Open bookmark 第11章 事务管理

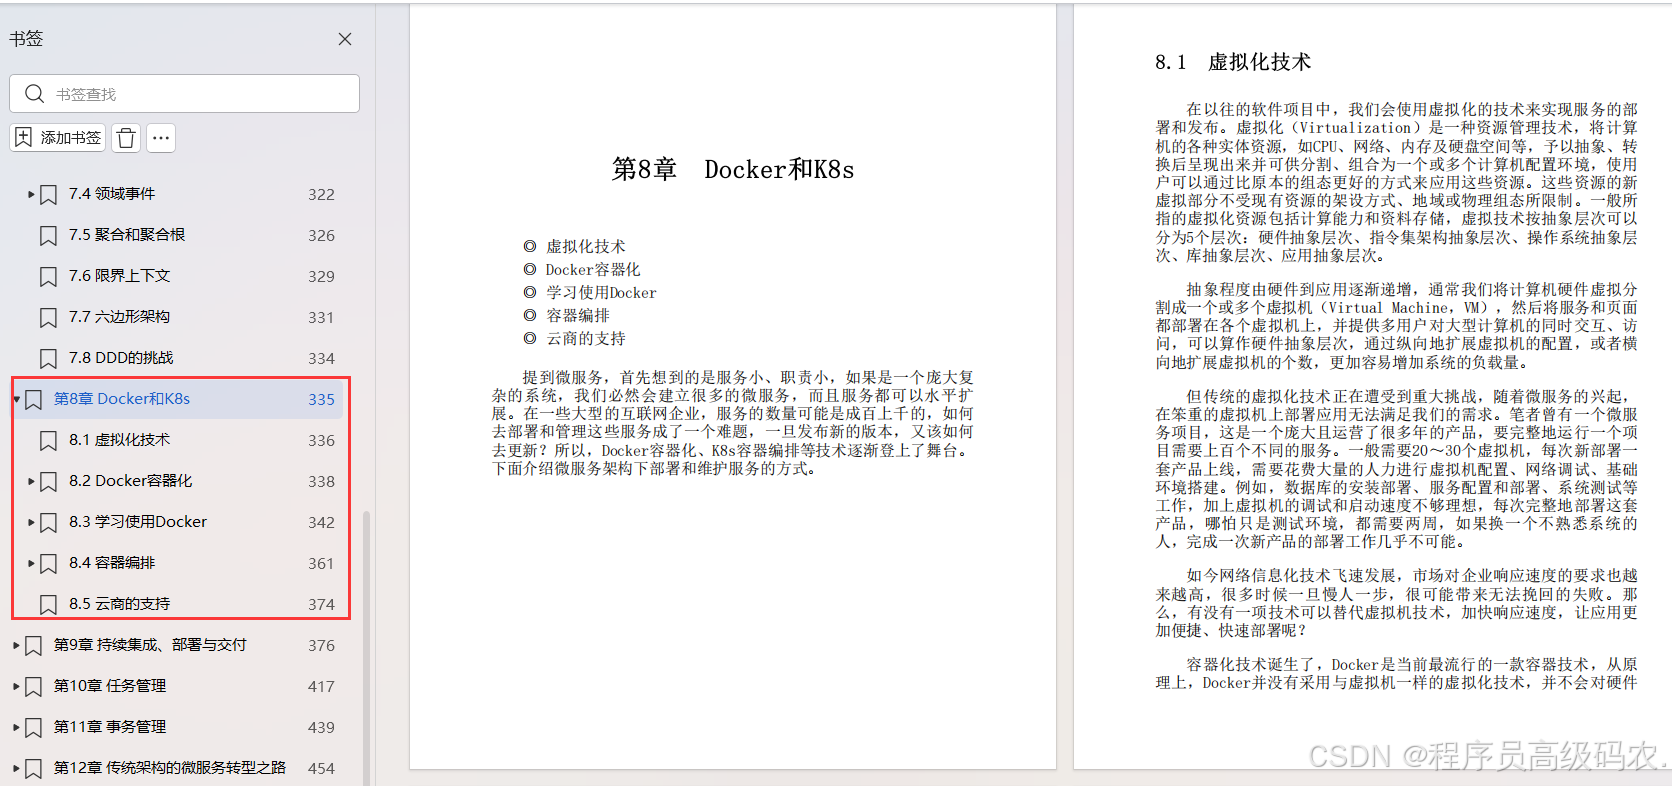coord(110,727)
